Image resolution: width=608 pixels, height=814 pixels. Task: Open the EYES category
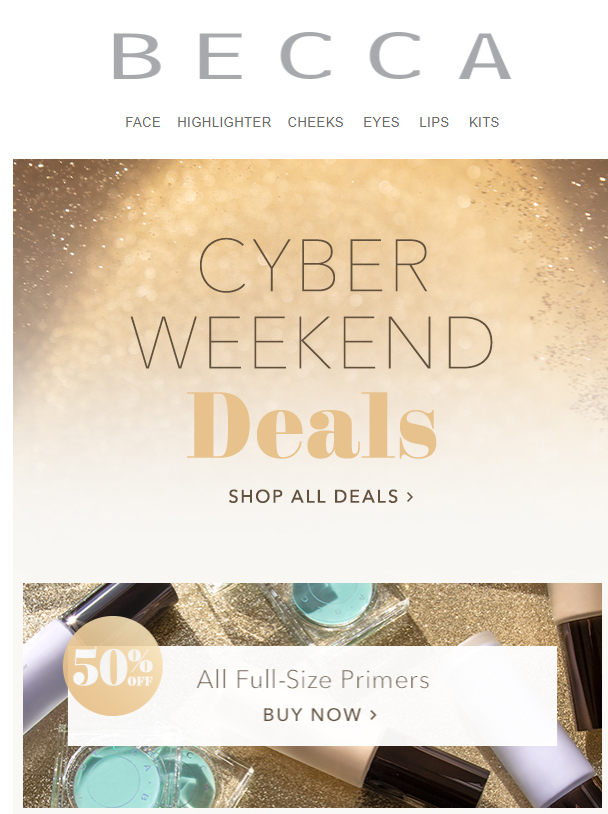(x=381, y=122)
